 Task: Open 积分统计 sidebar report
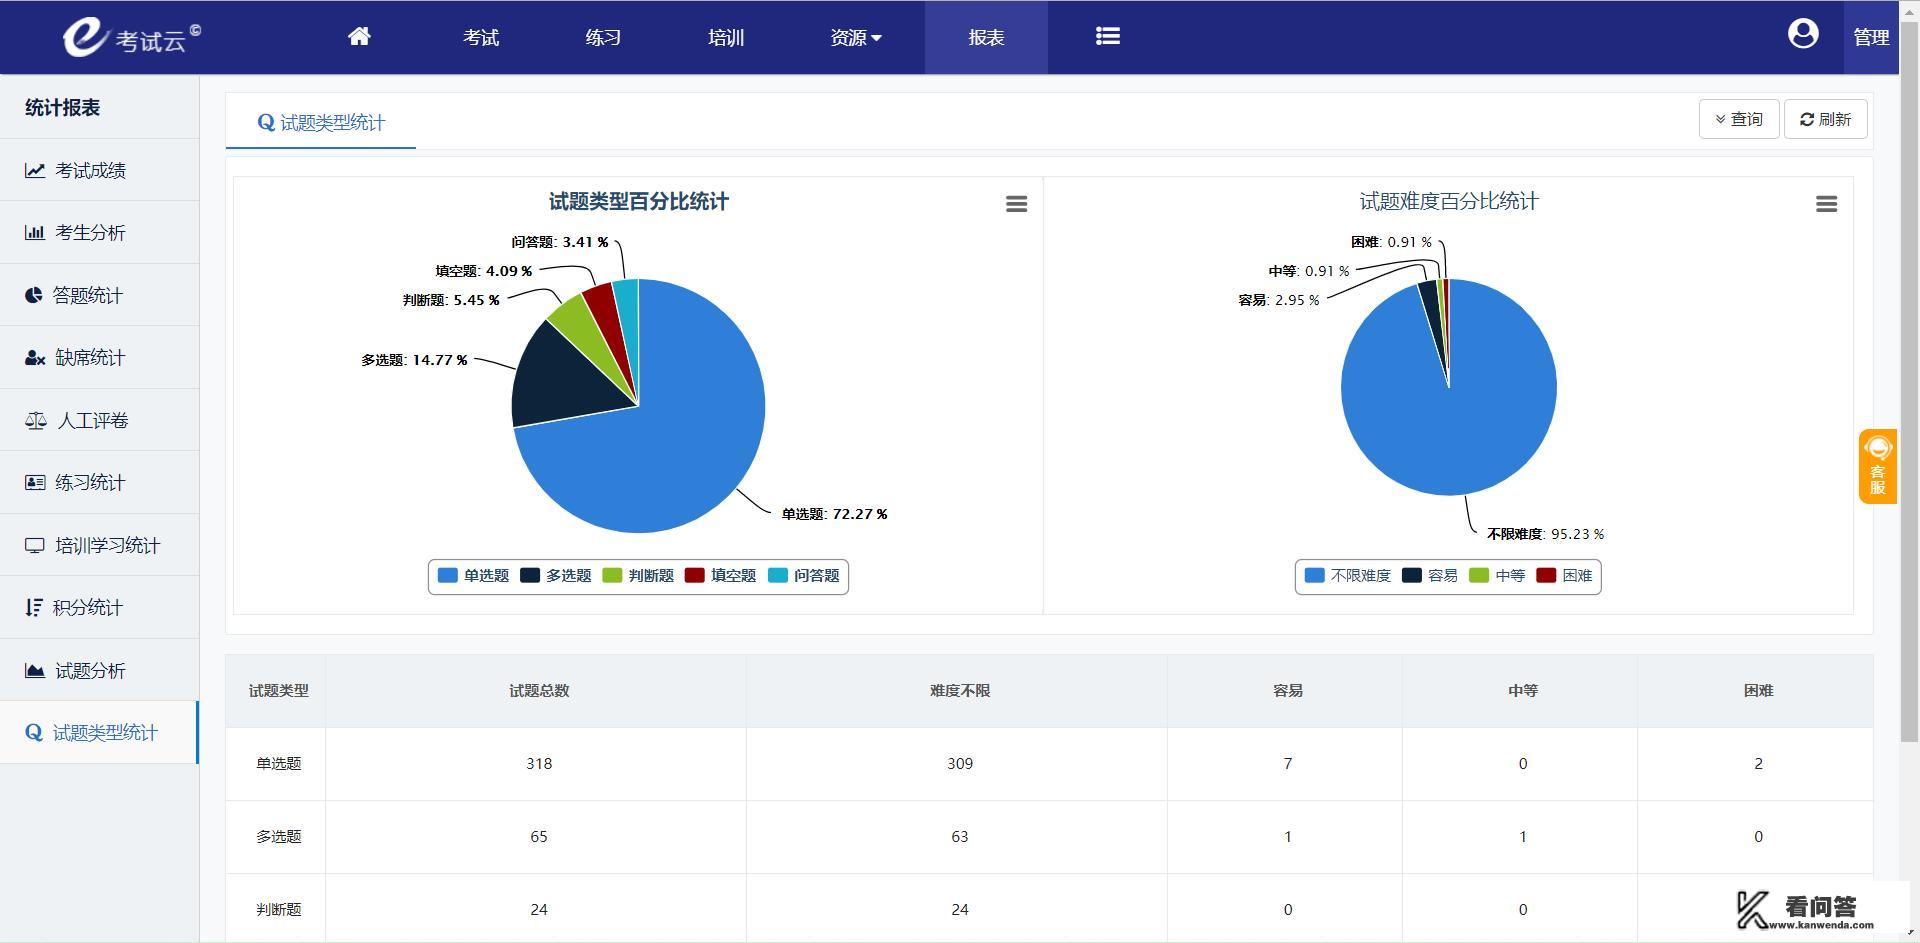99,608
